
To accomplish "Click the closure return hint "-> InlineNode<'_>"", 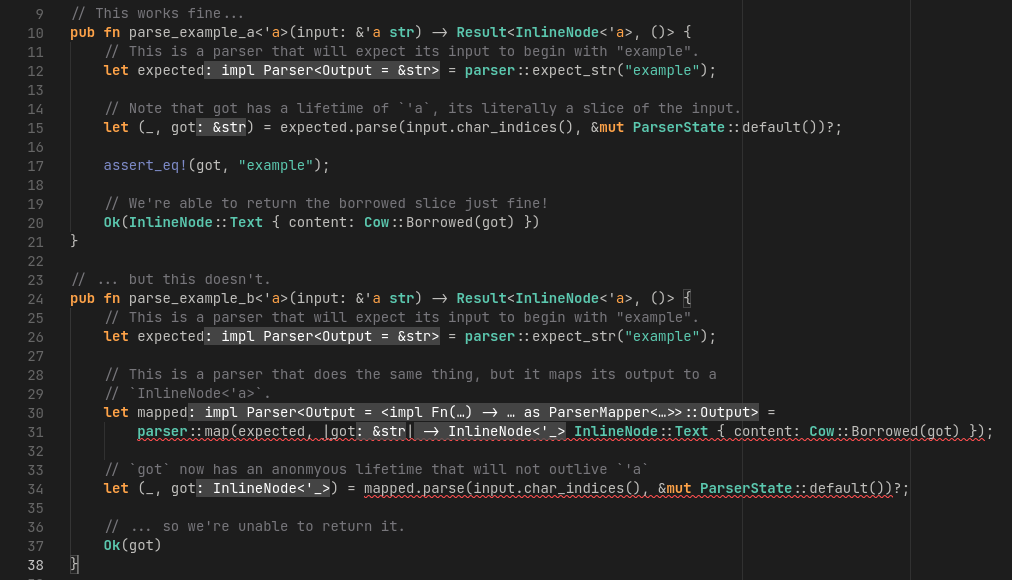I will (x=492, y=432).
